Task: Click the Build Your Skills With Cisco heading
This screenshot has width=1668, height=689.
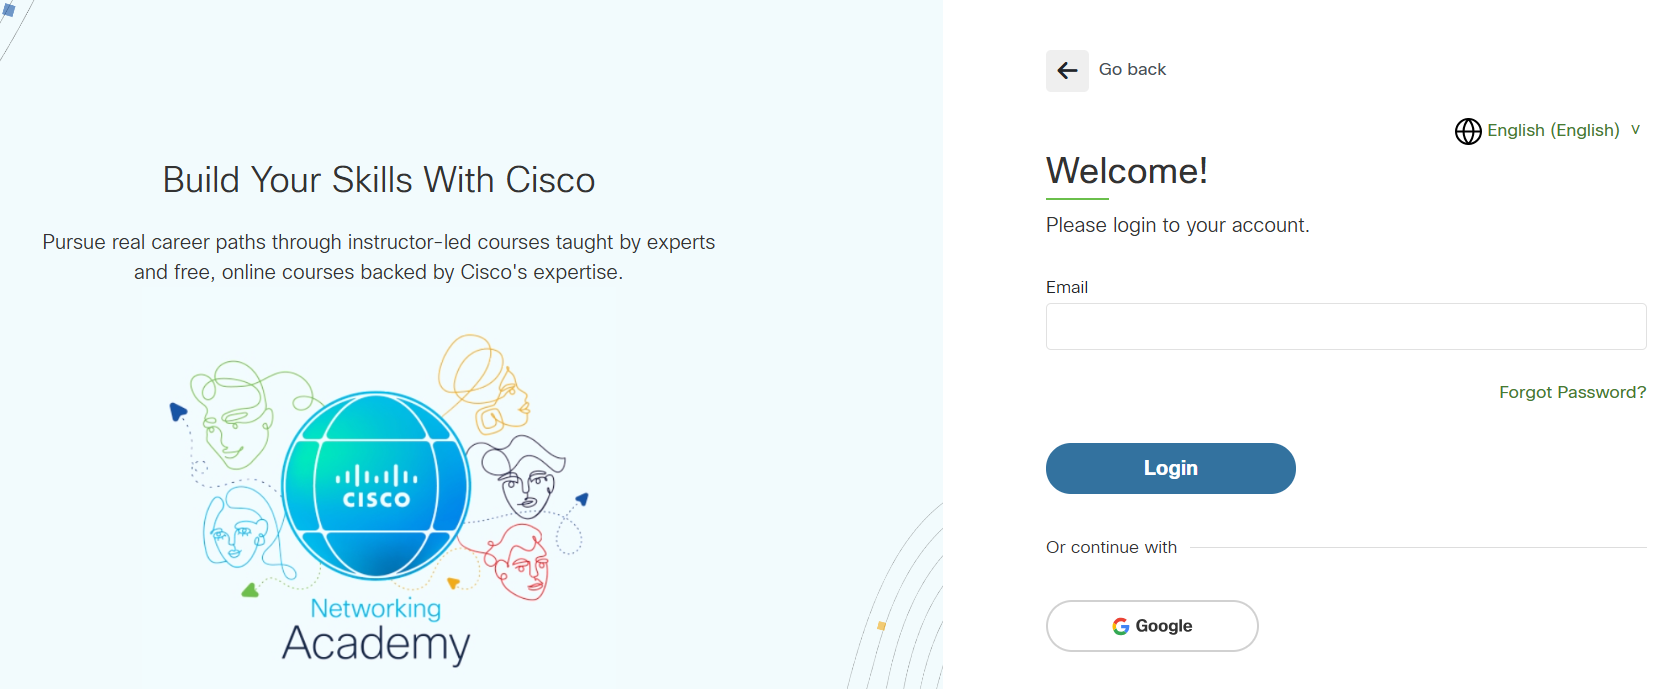Action: [x=379, y=180]
